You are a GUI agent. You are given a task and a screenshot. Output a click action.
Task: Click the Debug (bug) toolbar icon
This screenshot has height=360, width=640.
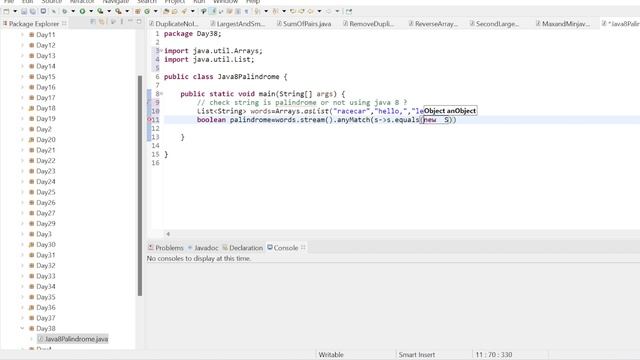(64, 11)
